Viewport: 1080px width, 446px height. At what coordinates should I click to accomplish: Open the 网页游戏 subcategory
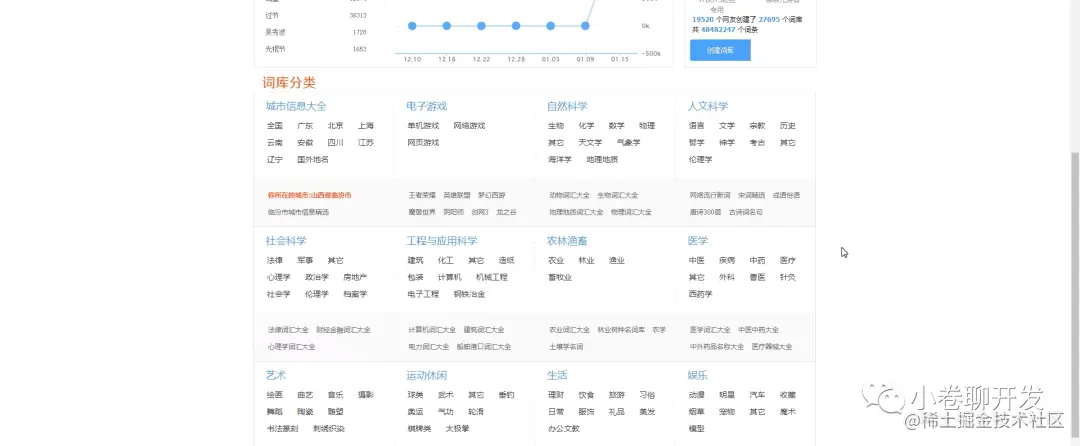click(423, 142)
